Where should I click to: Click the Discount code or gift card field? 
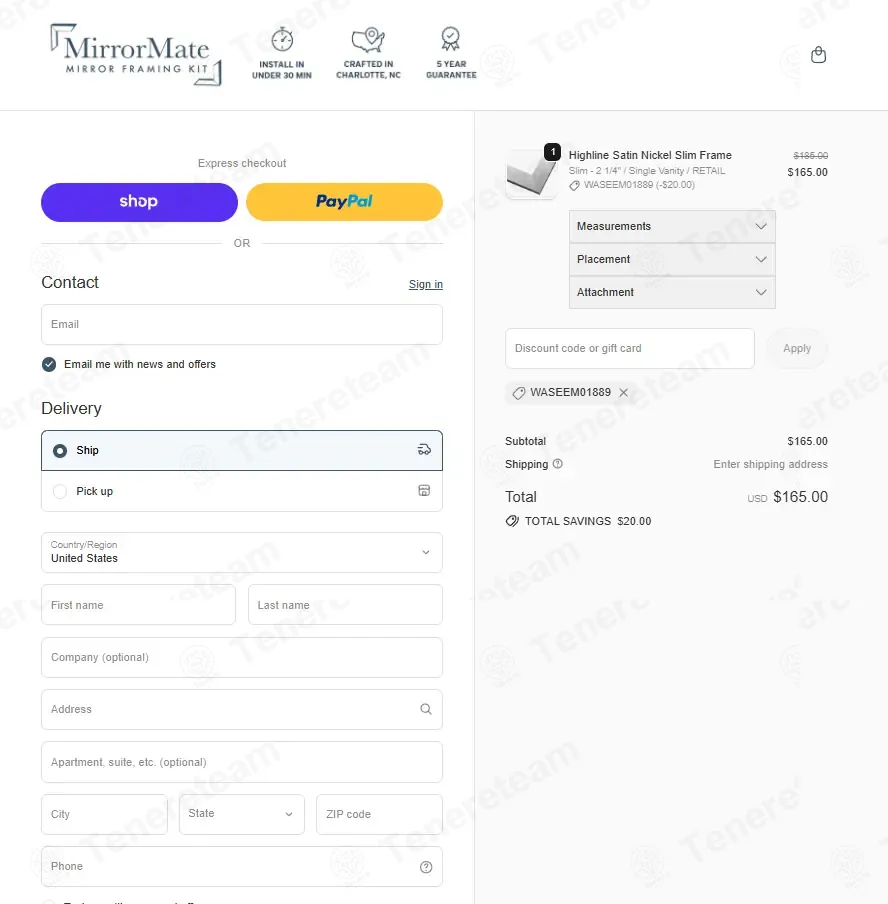point(629,348)
